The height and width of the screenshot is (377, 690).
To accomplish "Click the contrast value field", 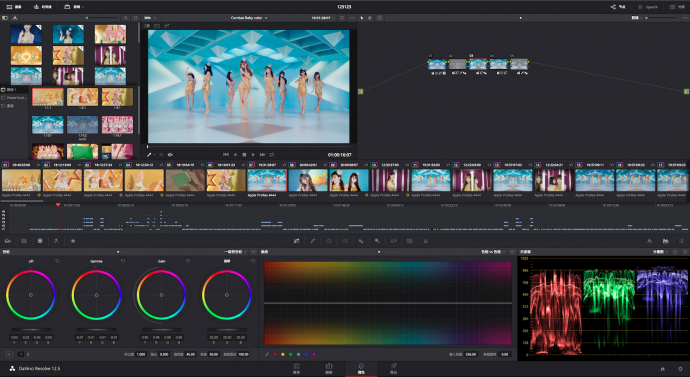I will pos(141,354).
